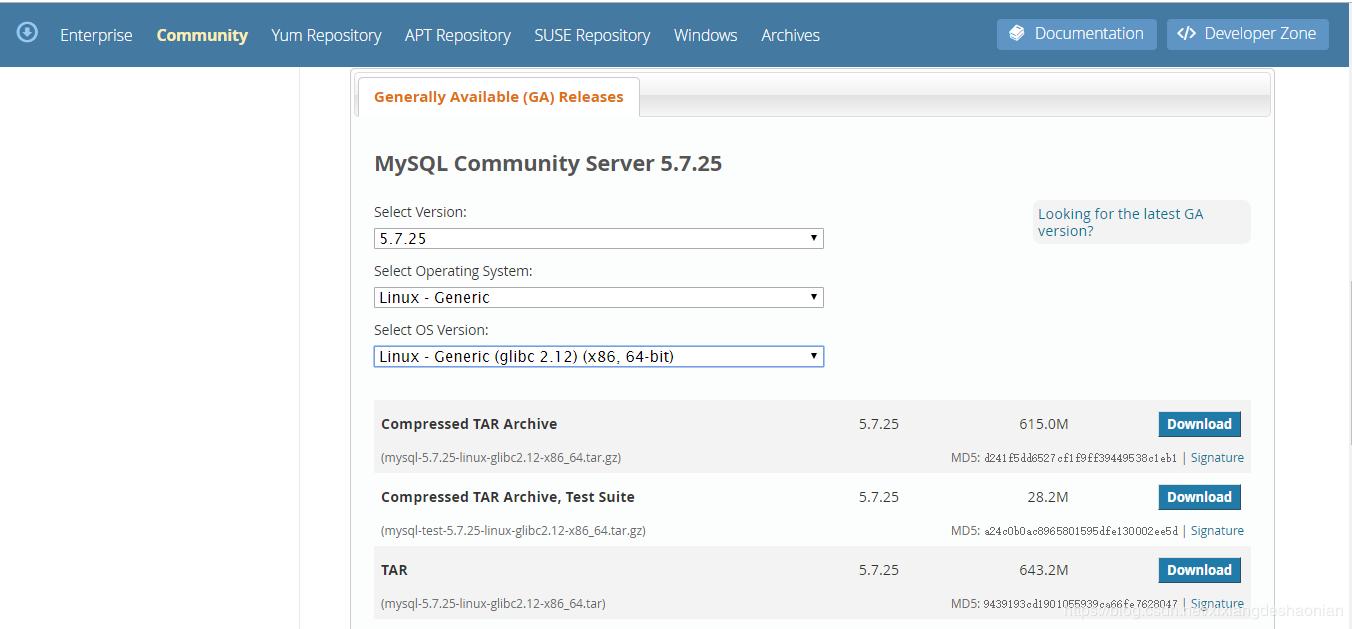Viewport: 1352px width, 629px height.
Task: Select the Windows navigation item
Action: coord(705,35)
